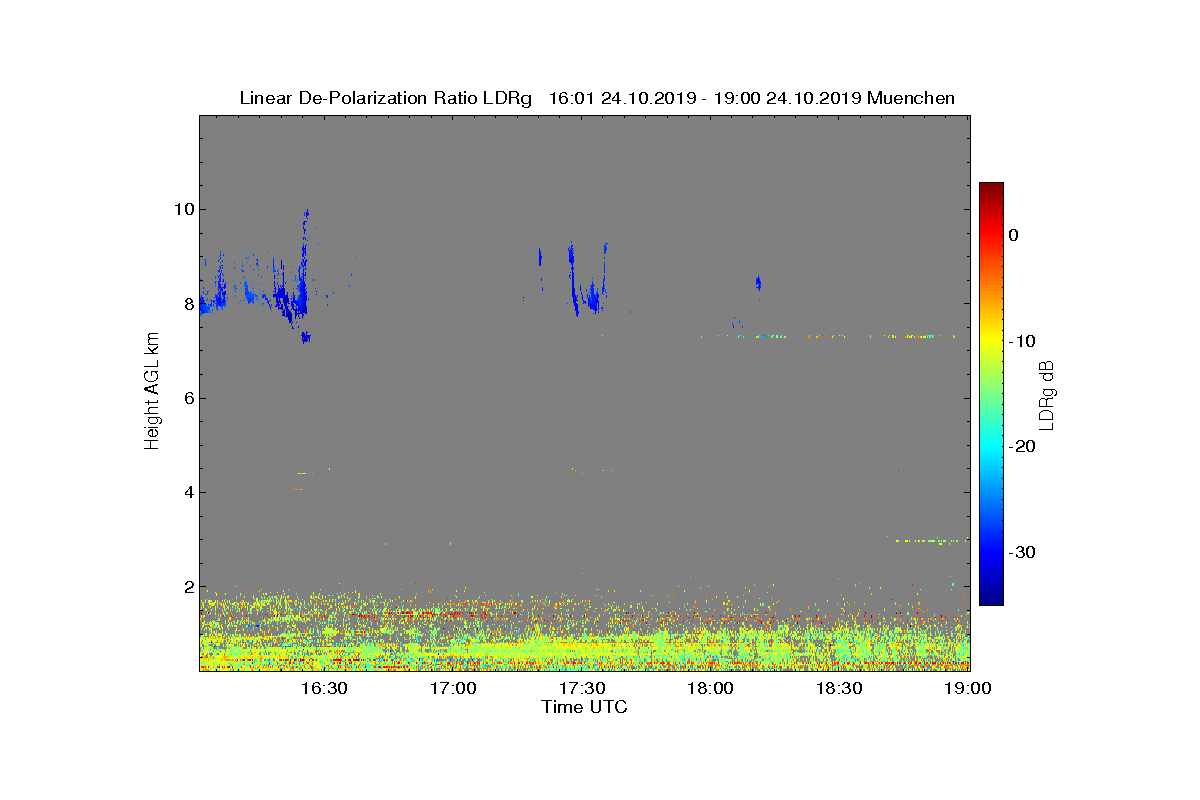Click the 18:00 time tick label
Viewport: 1200px width, 800px height.
pos(711,689)
